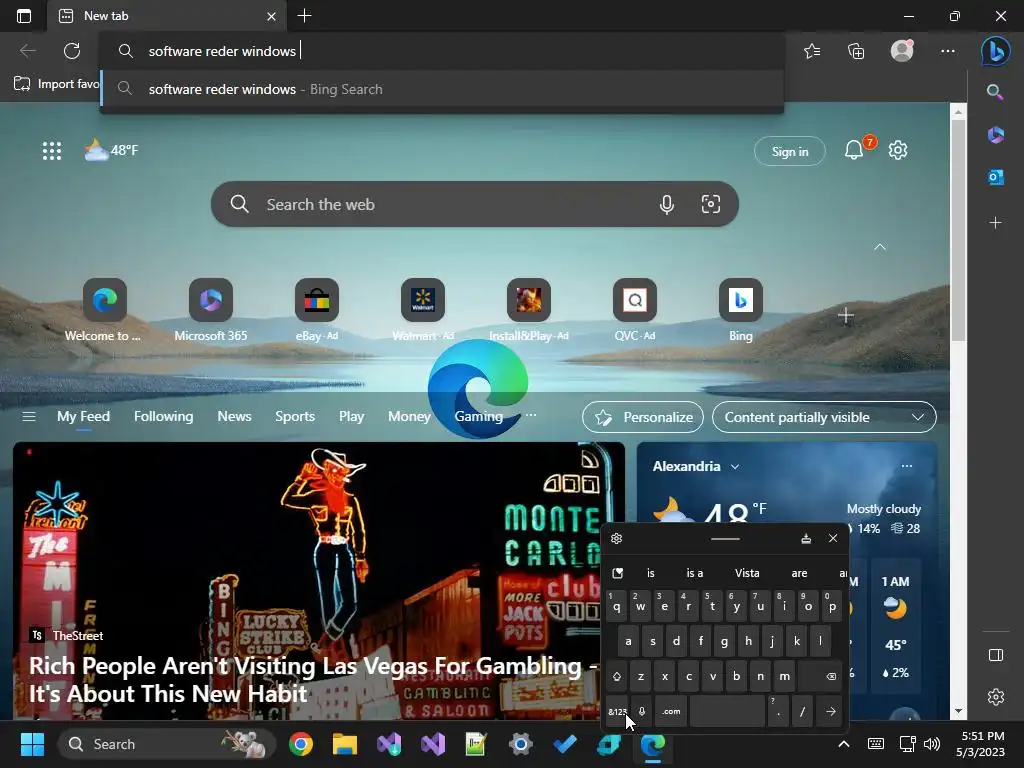
Task: Expand the Alexandria location dropdown
Action: pos(735,466)
